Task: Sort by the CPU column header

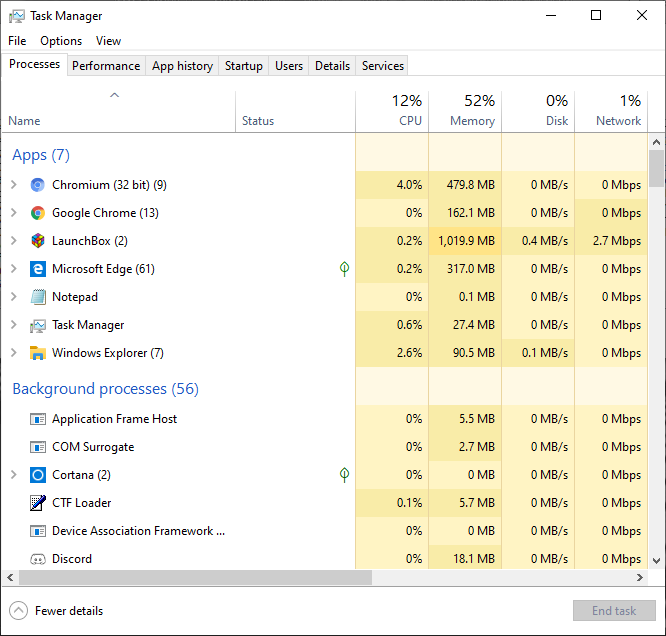Action: pos(392,111)
